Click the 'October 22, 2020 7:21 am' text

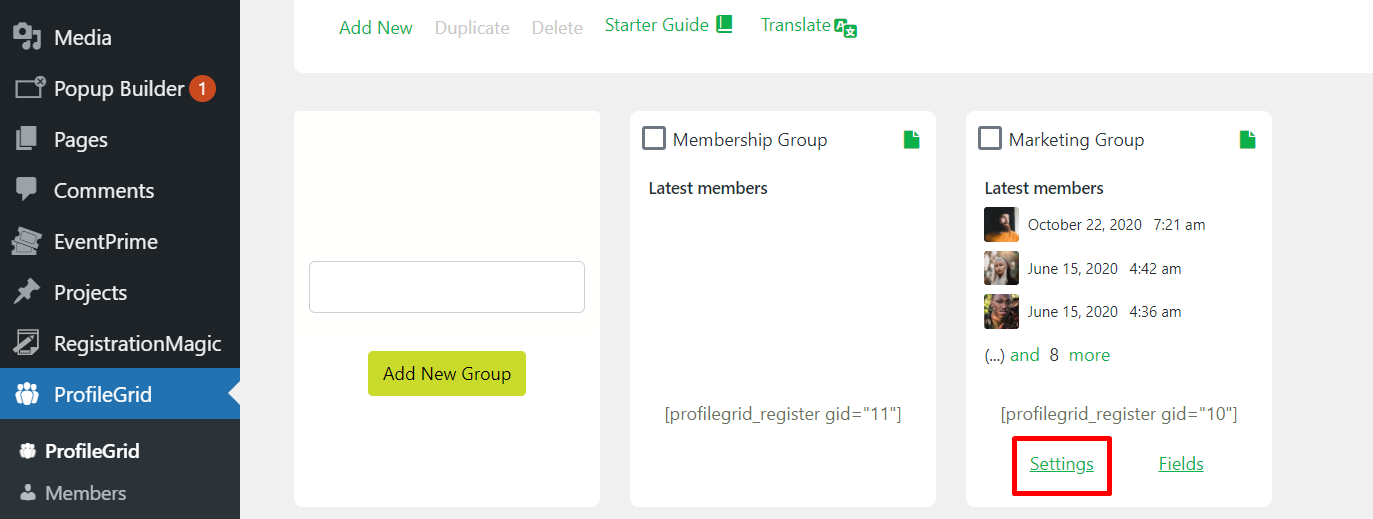click(1116, 225)
